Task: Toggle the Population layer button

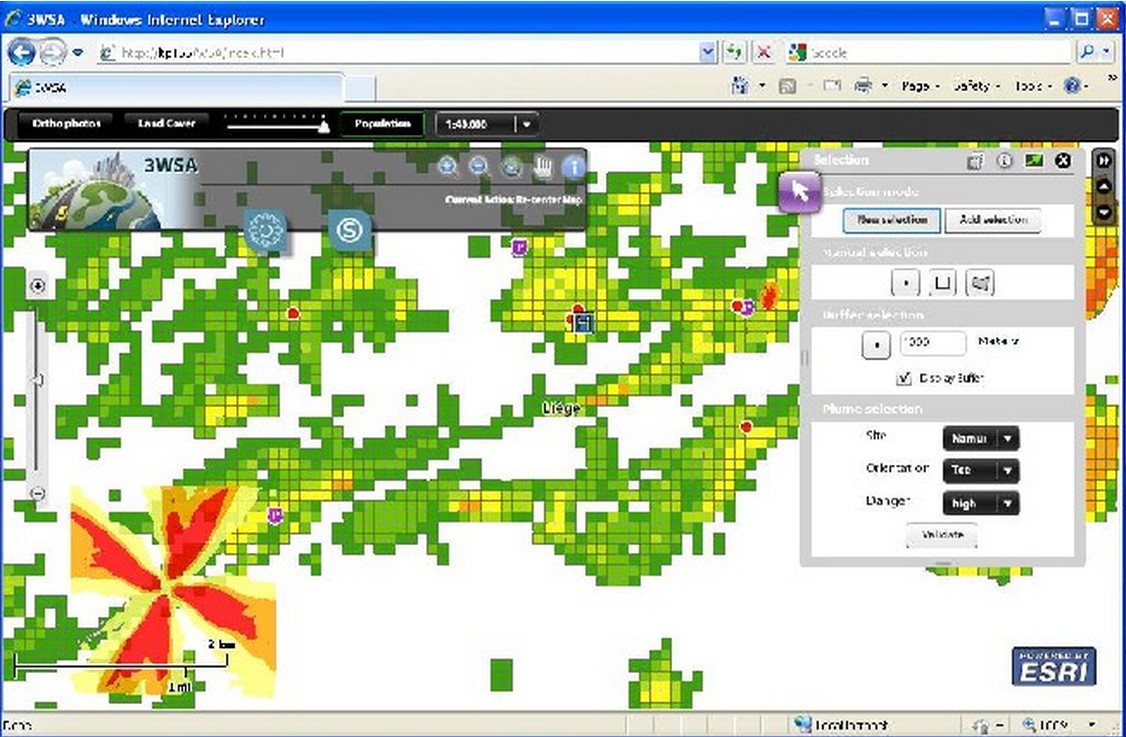Action: 382,124
